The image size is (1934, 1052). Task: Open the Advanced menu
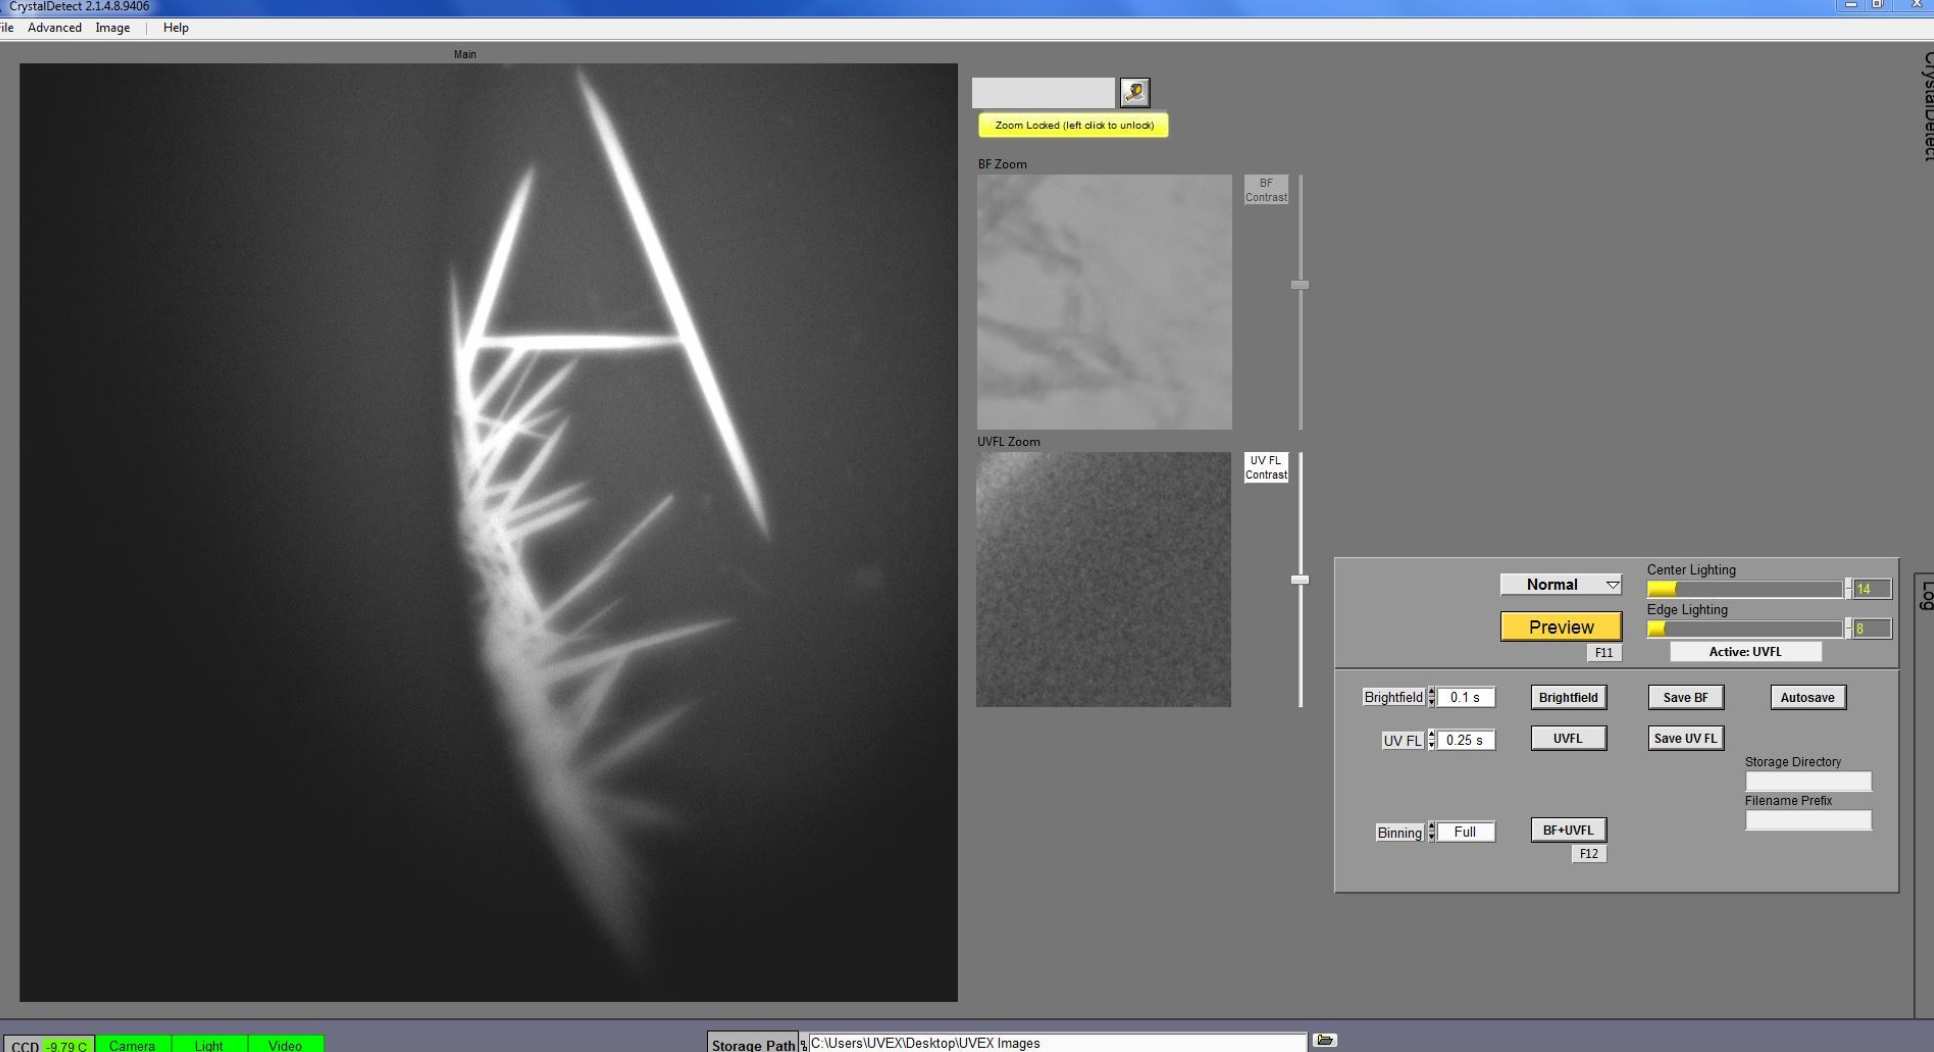[x=54, y=28]
